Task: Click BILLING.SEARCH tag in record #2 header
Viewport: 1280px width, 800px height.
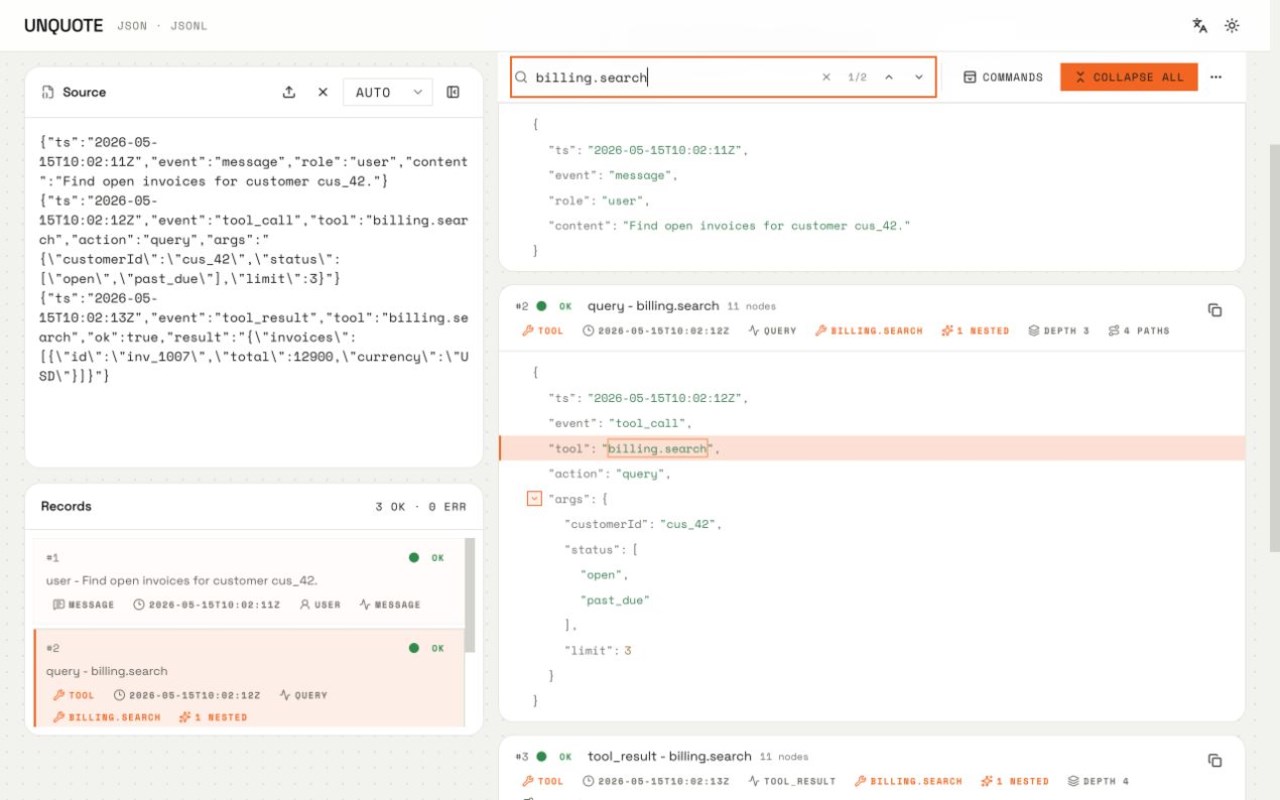Action: coord(869,331)
